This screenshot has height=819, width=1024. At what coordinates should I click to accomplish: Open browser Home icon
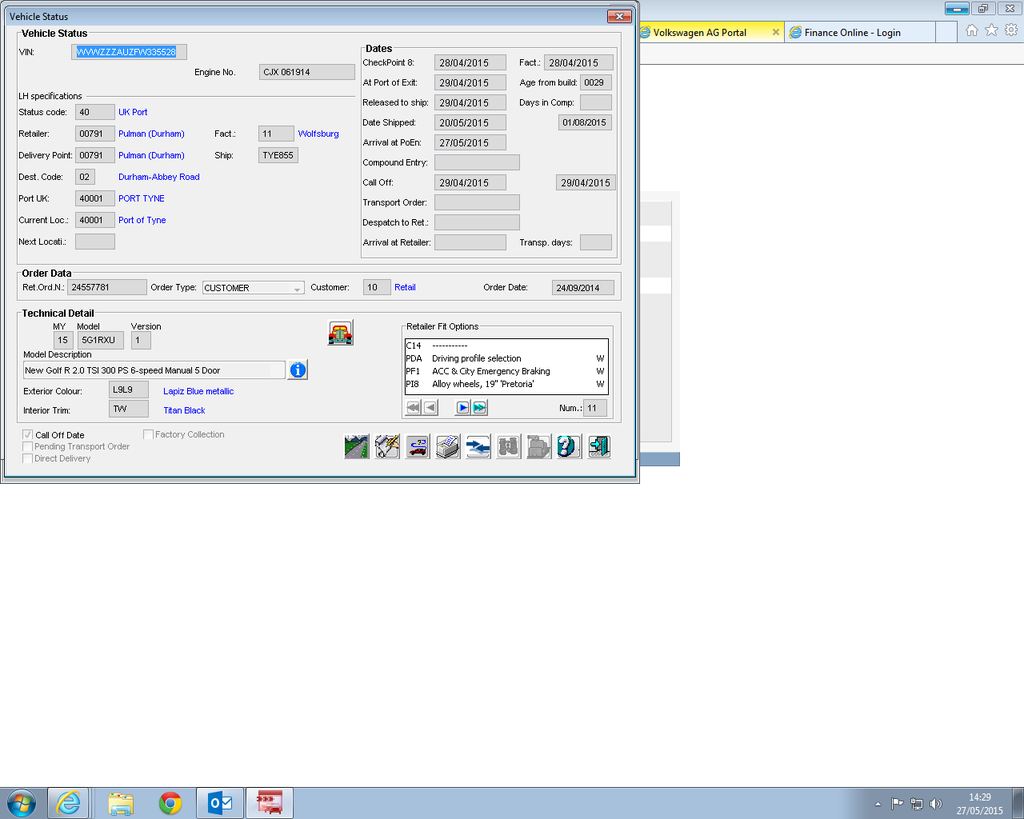tap(972, 30)
